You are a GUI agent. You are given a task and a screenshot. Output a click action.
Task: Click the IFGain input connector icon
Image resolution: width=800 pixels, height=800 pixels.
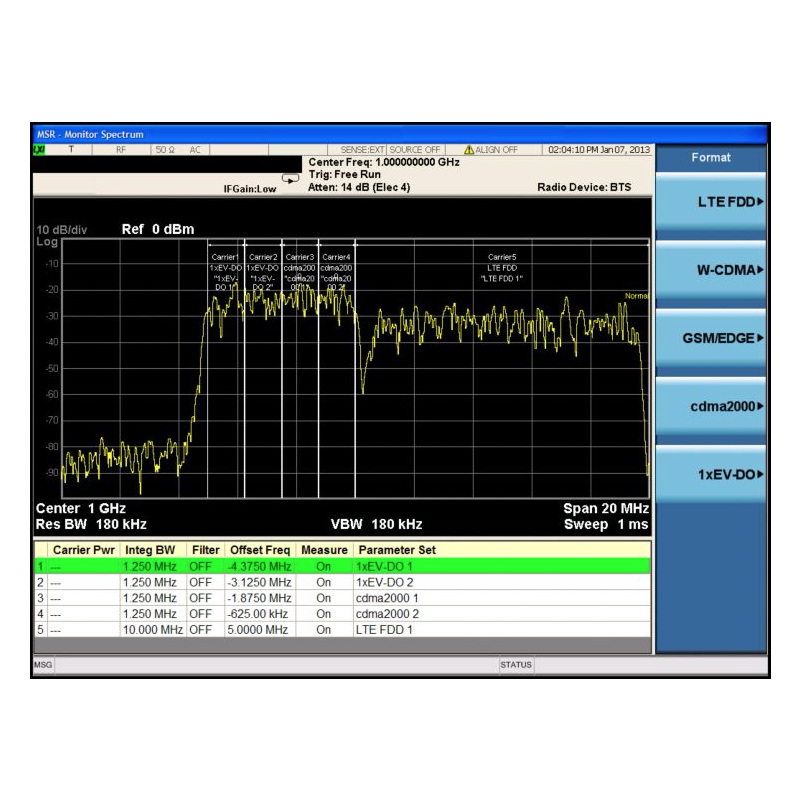(x=290, y=179)
